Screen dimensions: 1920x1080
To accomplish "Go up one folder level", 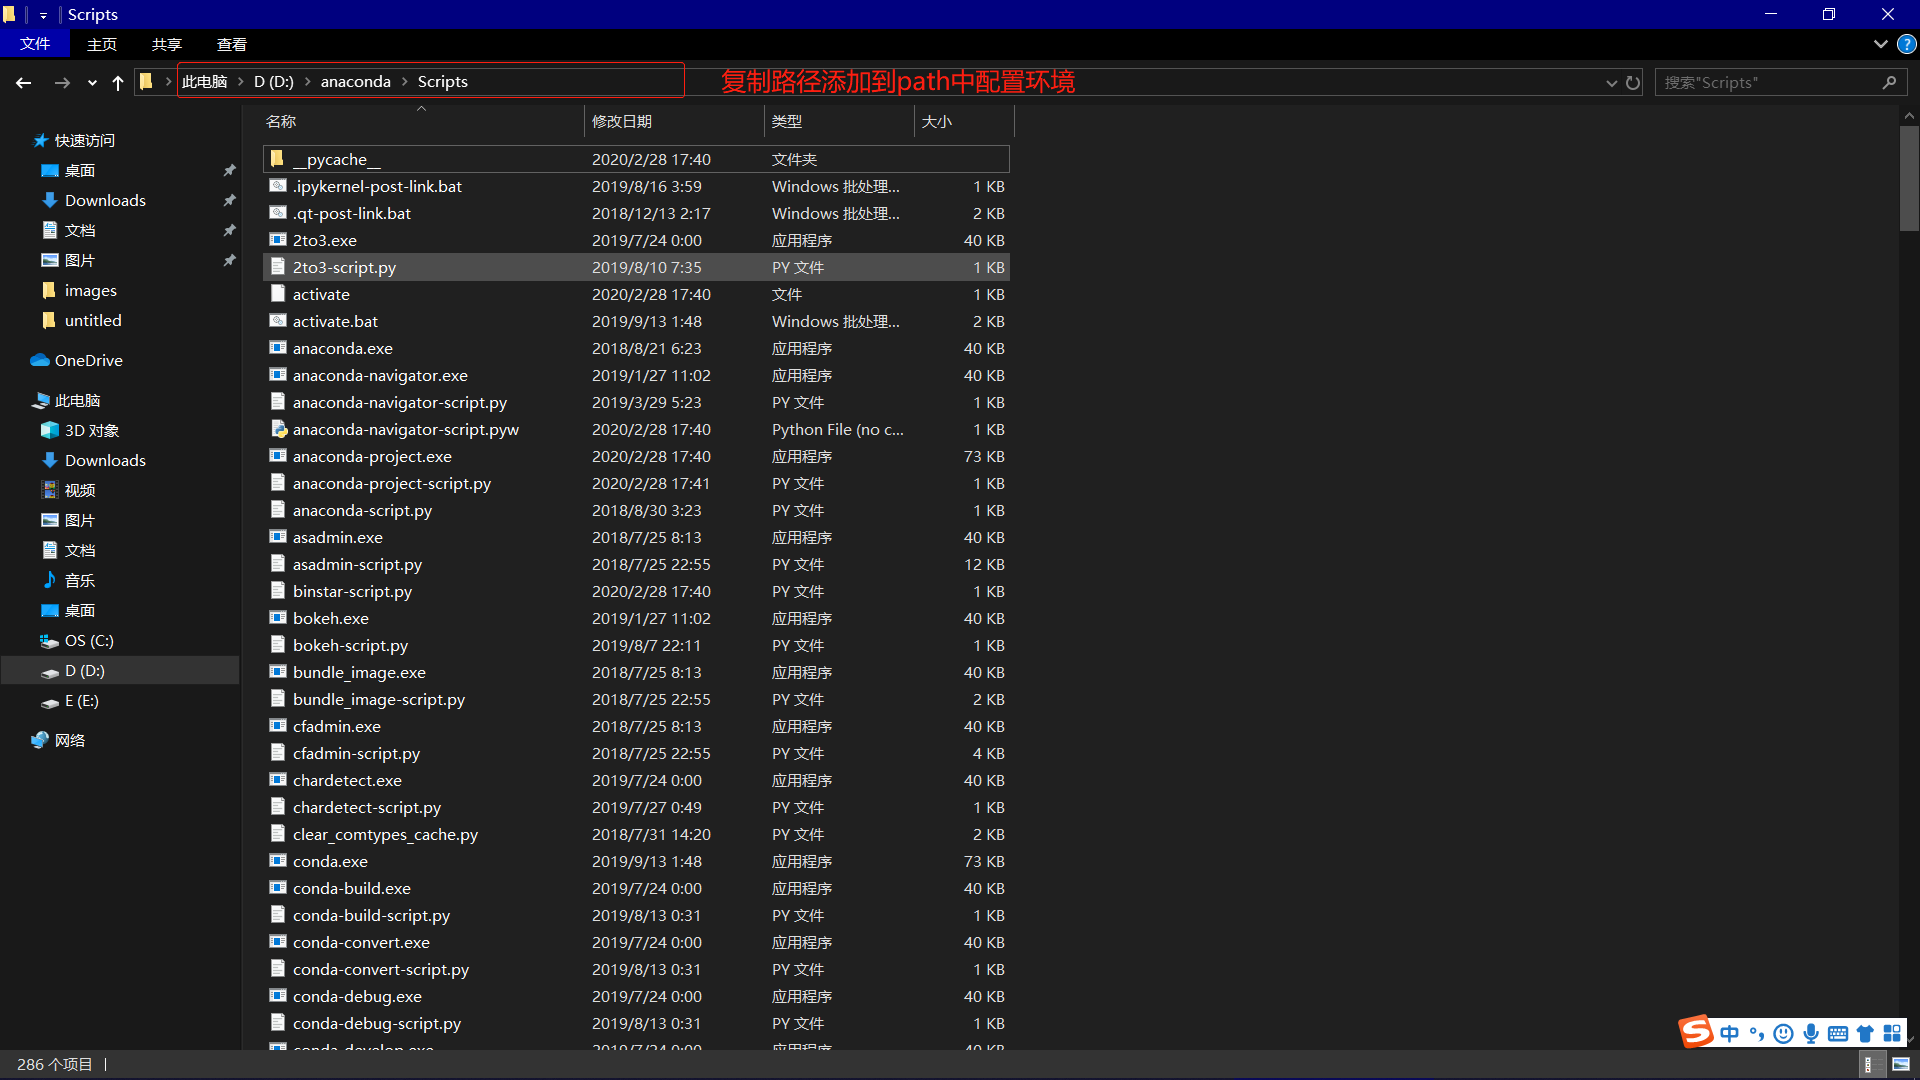I will (118, 83).
